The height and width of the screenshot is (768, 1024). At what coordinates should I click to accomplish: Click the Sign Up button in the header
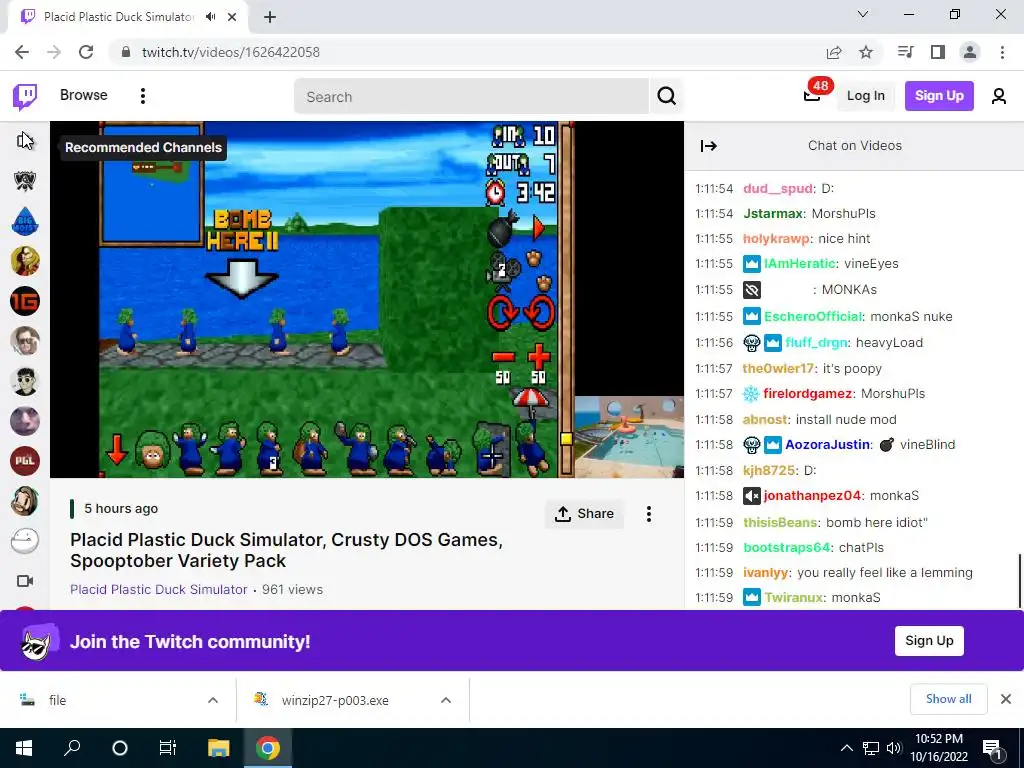[x=939, y=96]
